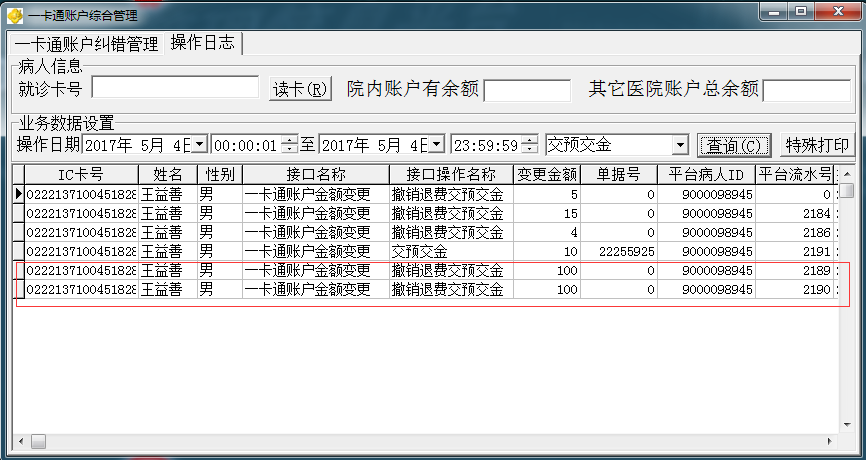Screen dimensions: 866x460
Task: Click the 平台流水号 column header
Action: click(x=794, y=175)
